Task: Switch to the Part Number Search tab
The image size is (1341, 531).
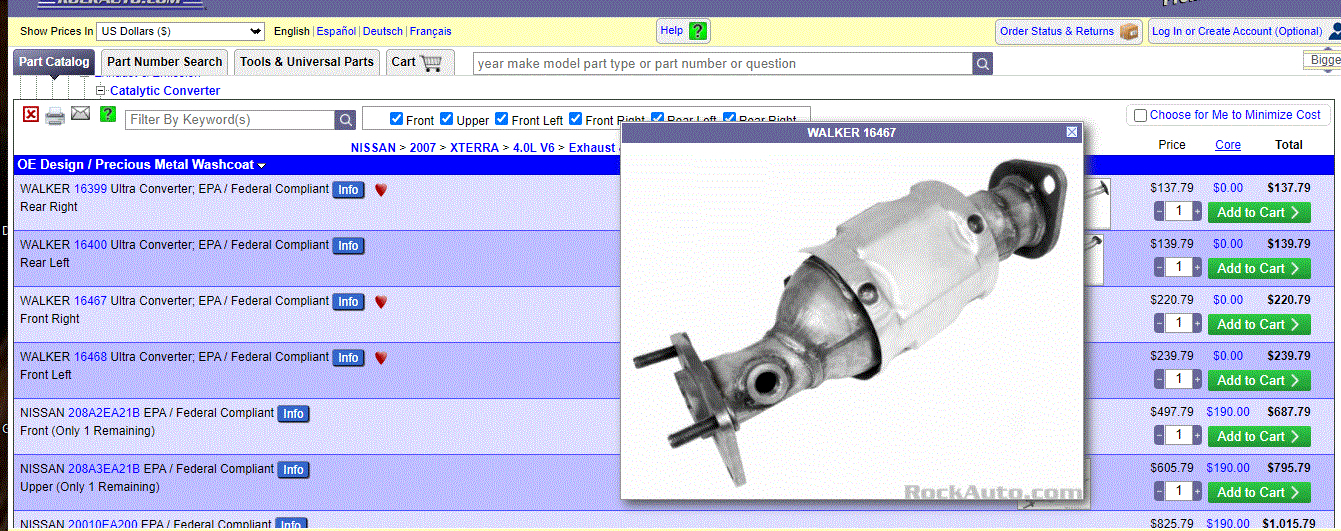Action: tap(165, 62)
